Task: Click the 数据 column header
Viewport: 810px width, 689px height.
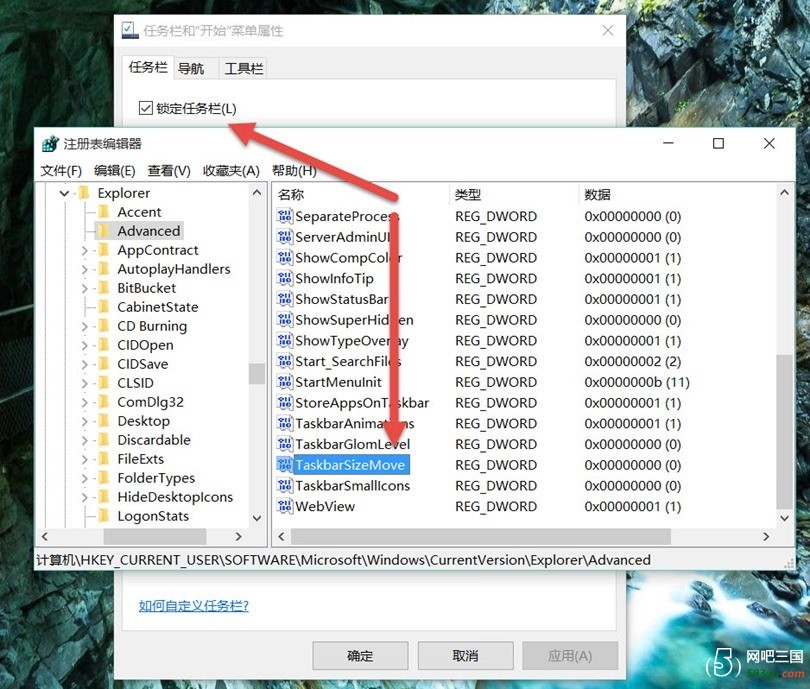Action: (x=677, y=195)
